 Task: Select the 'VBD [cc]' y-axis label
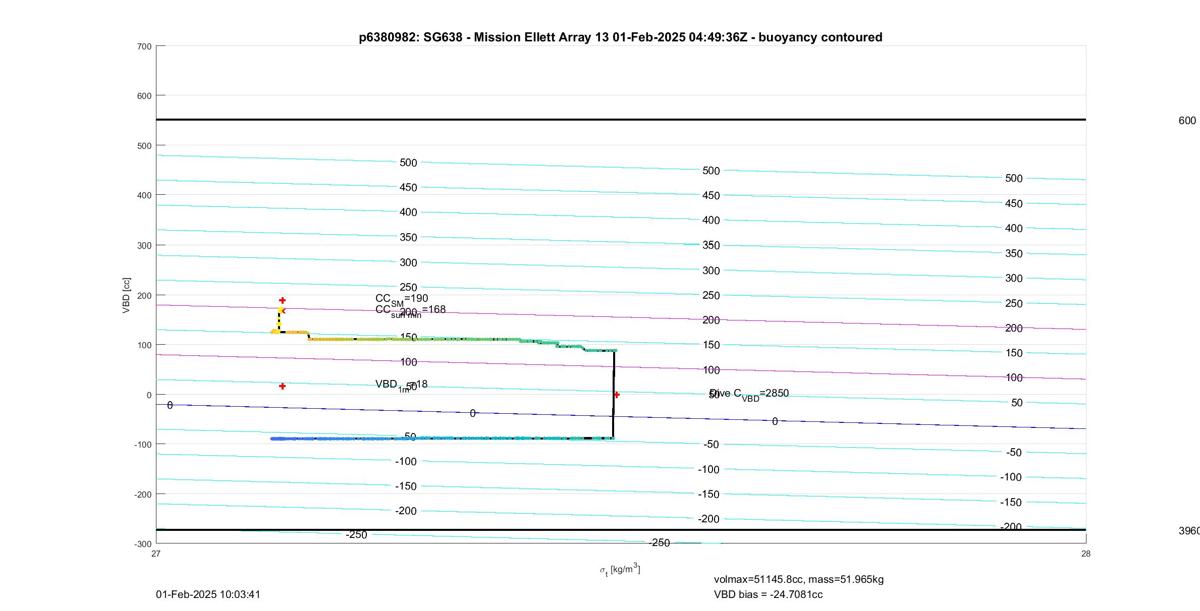click(x=127, y=294)
